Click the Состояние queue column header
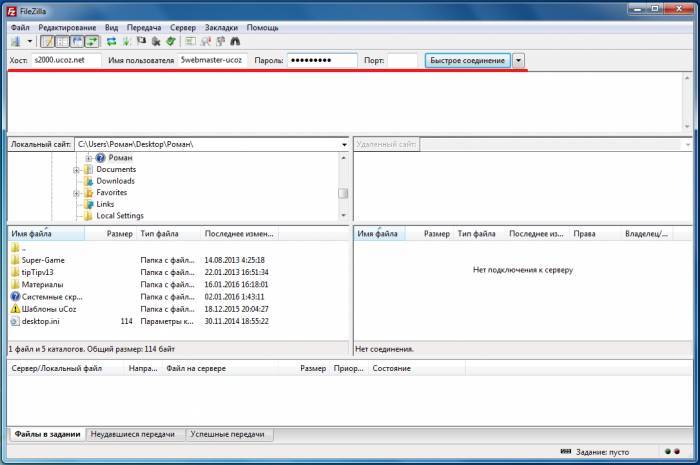700x465 pixels. (x=417, y=369)
